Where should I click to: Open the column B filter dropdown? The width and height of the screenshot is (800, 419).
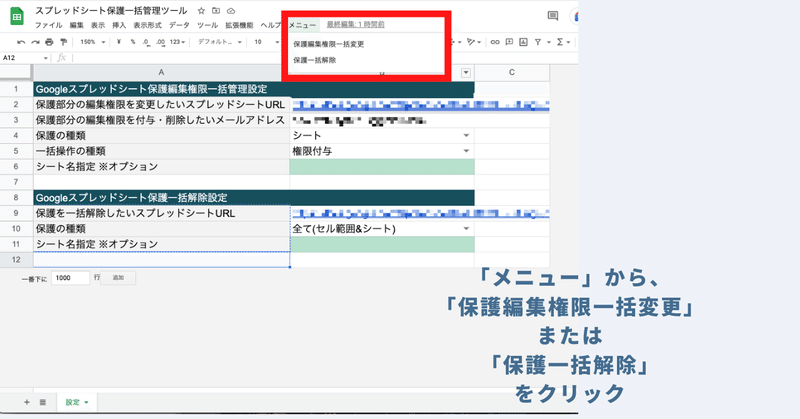(466, 73)
